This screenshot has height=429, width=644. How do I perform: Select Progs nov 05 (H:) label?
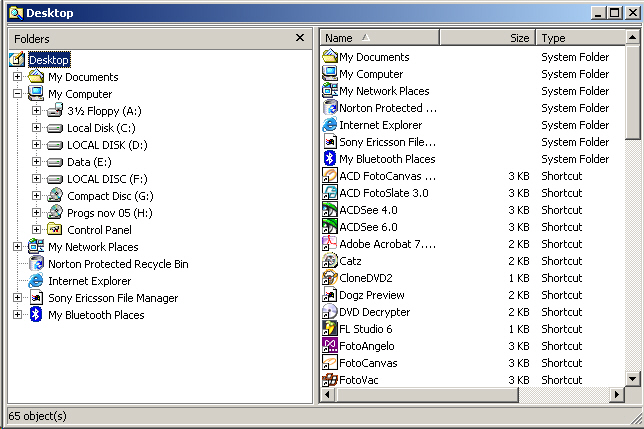click(110, 213)
